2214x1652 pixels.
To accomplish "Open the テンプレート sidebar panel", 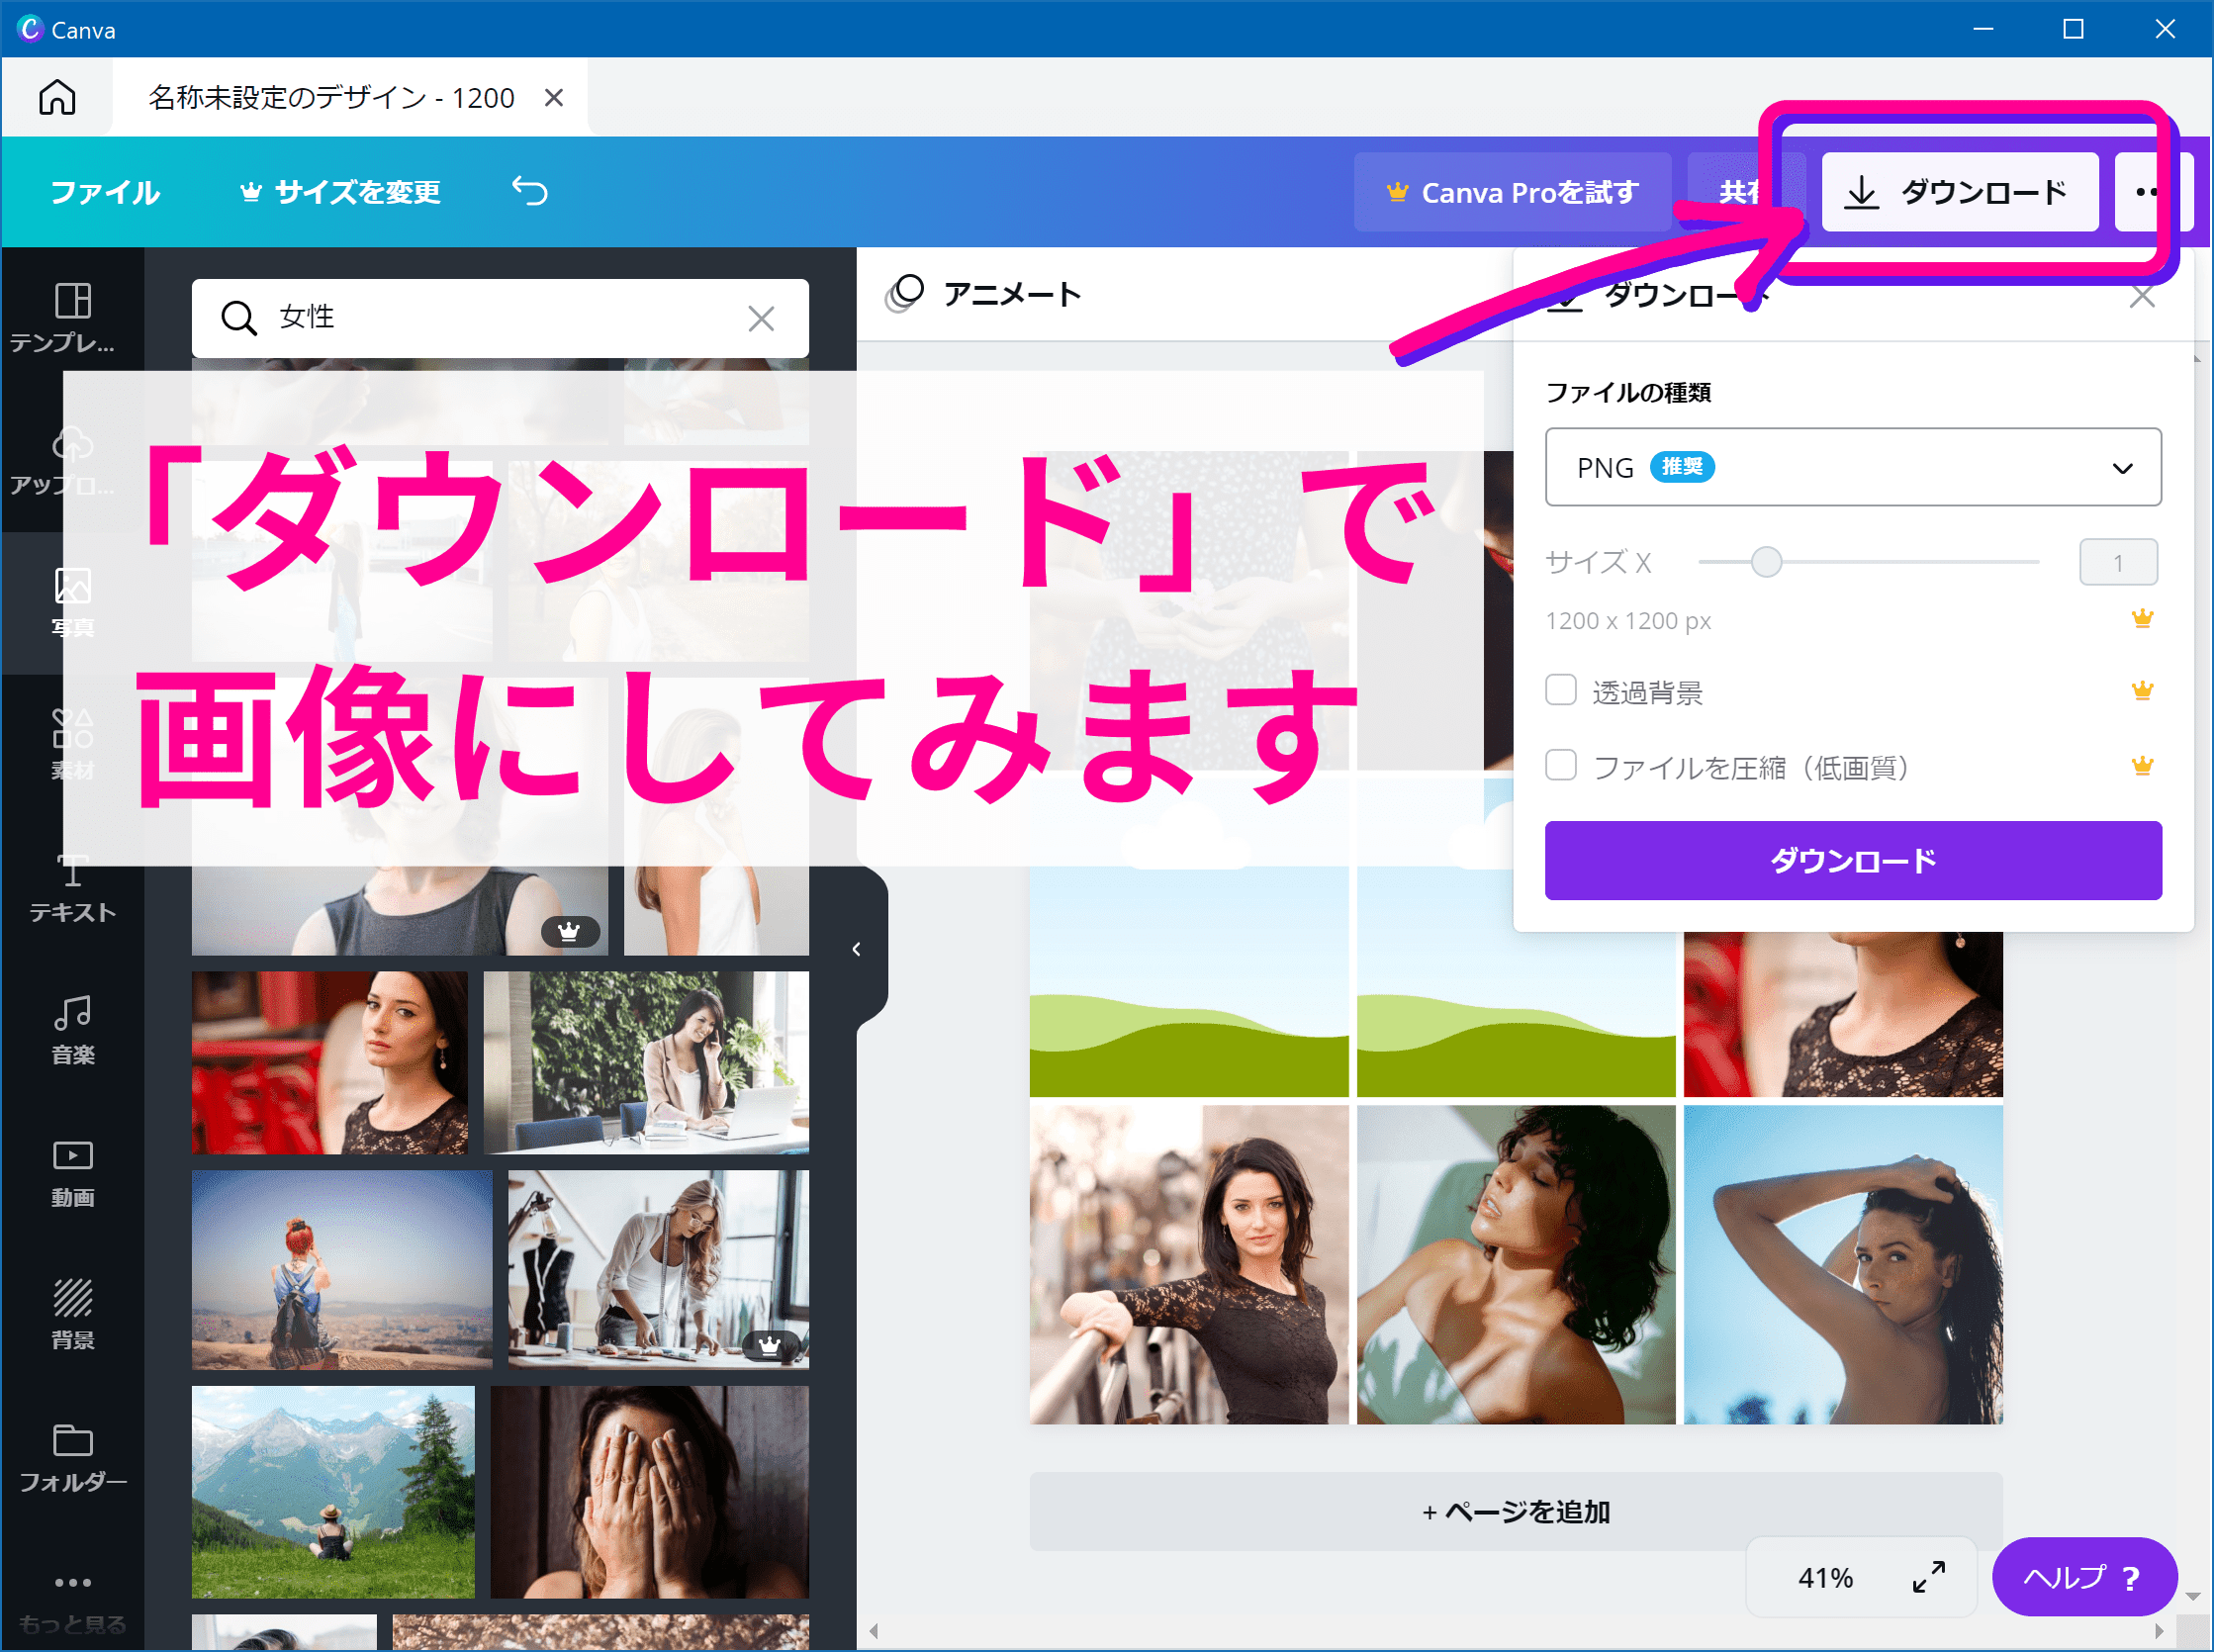I will [x=72, y=317].
